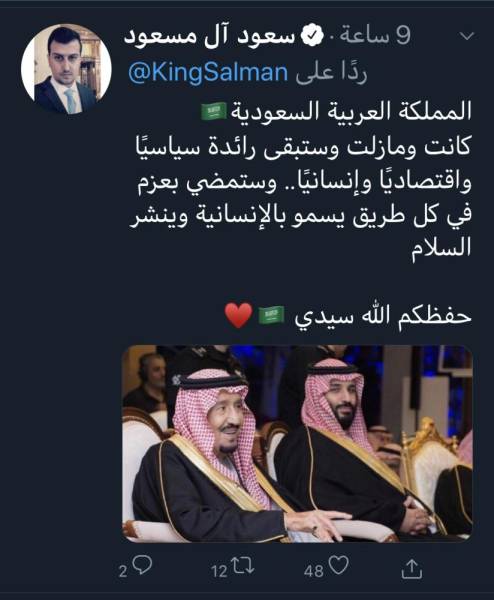Click the verified badge checkmark
494x600 pixels.
pos(312,36)
